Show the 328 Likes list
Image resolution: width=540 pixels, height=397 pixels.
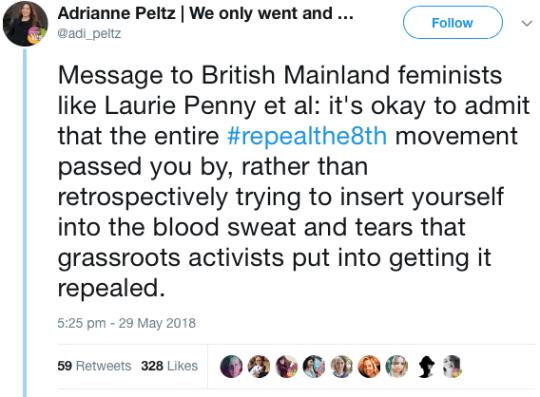tap(169, 366)
